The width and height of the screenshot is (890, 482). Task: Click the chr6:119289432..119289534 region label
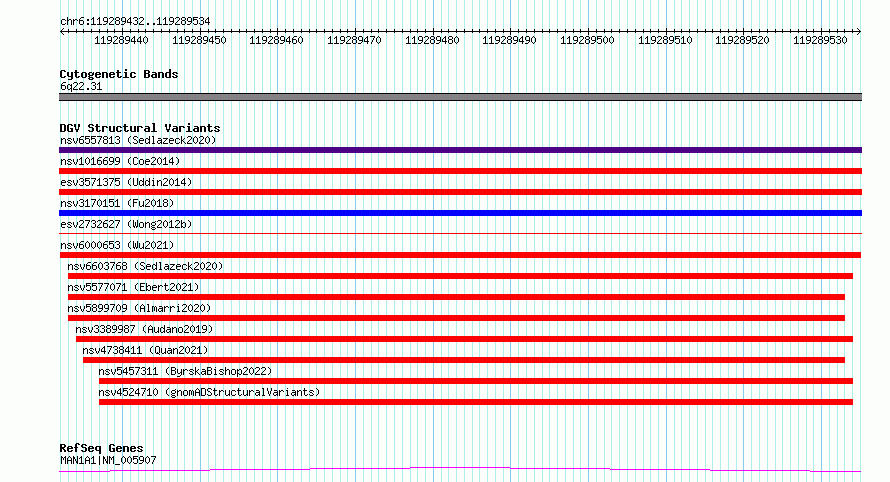pos(135,22)
